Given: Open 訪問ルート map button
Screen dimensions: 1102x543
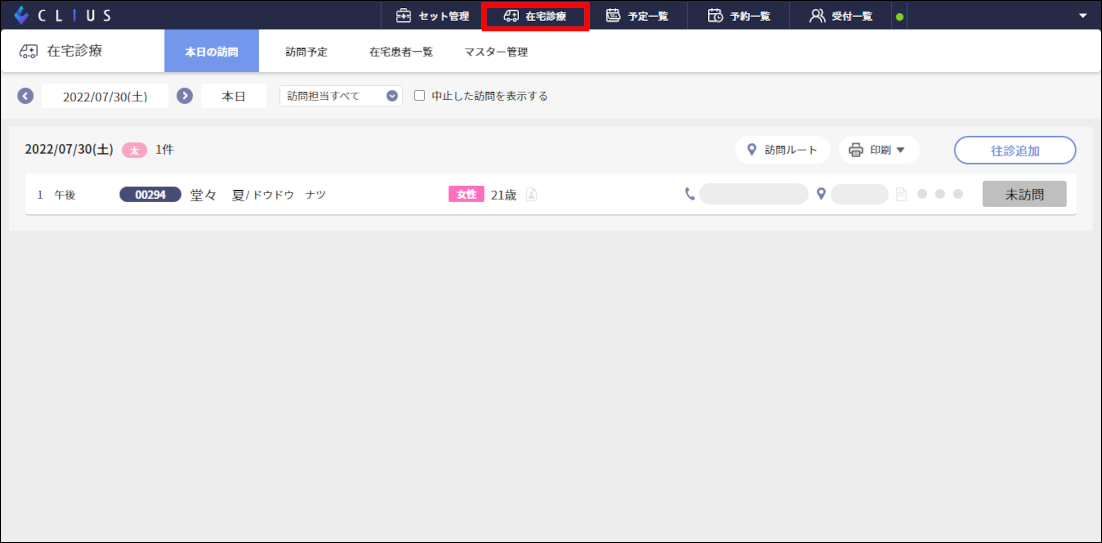Looking at the screenshot, I should tap(783, 150).
